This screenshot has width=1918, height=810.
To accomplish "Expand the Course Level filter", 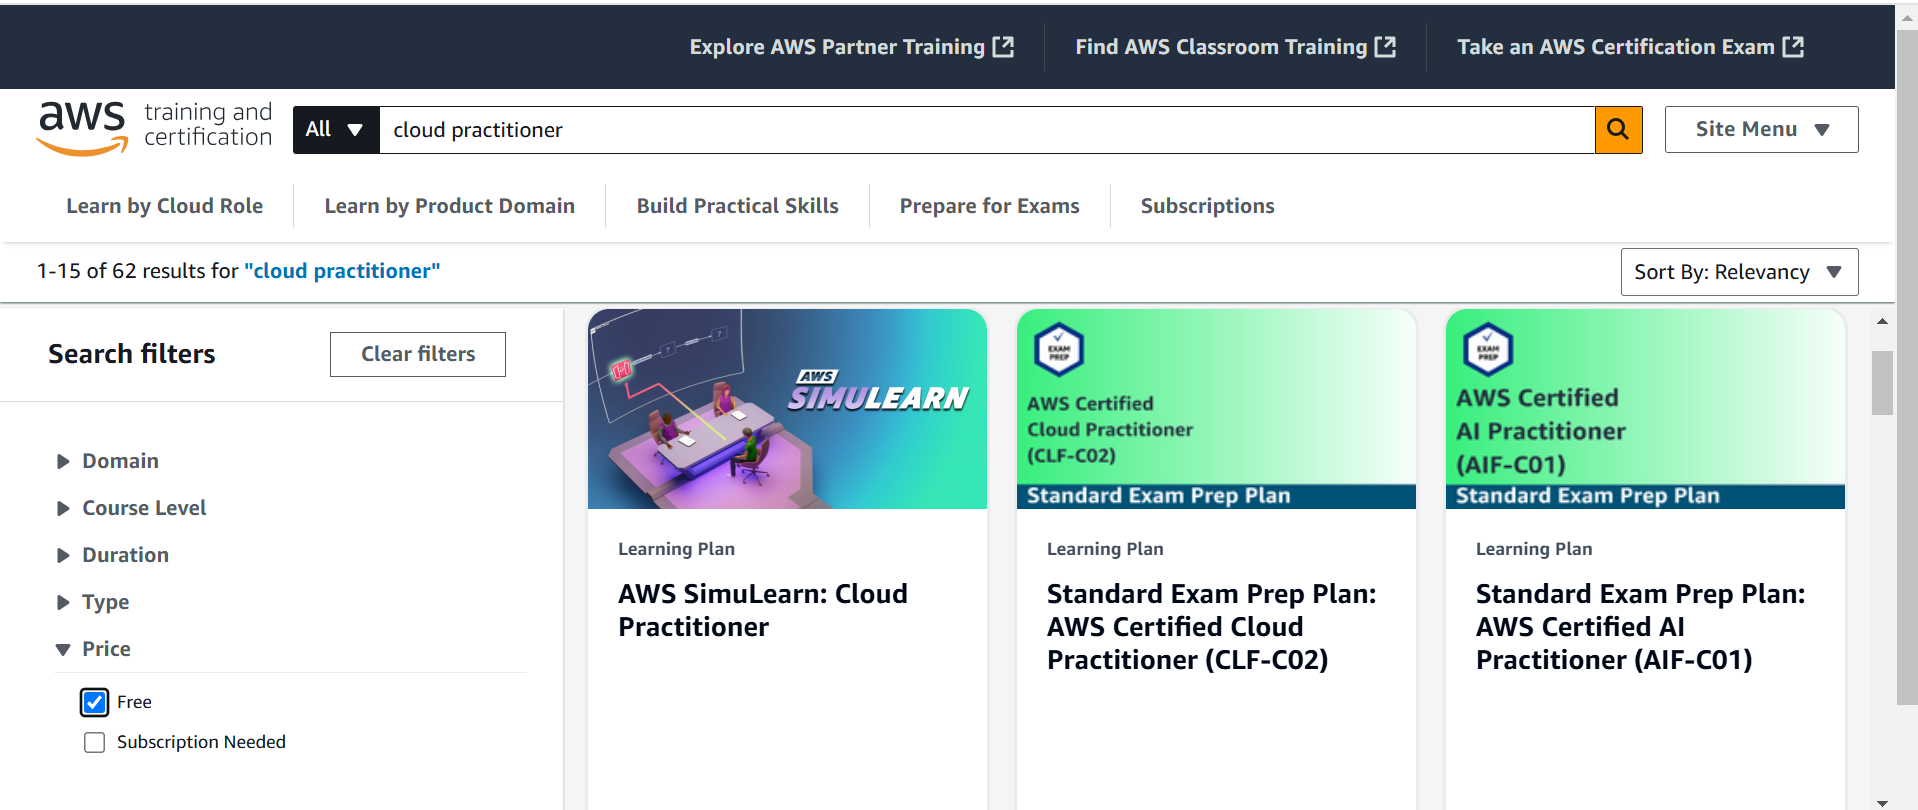I will click(131, 508).
